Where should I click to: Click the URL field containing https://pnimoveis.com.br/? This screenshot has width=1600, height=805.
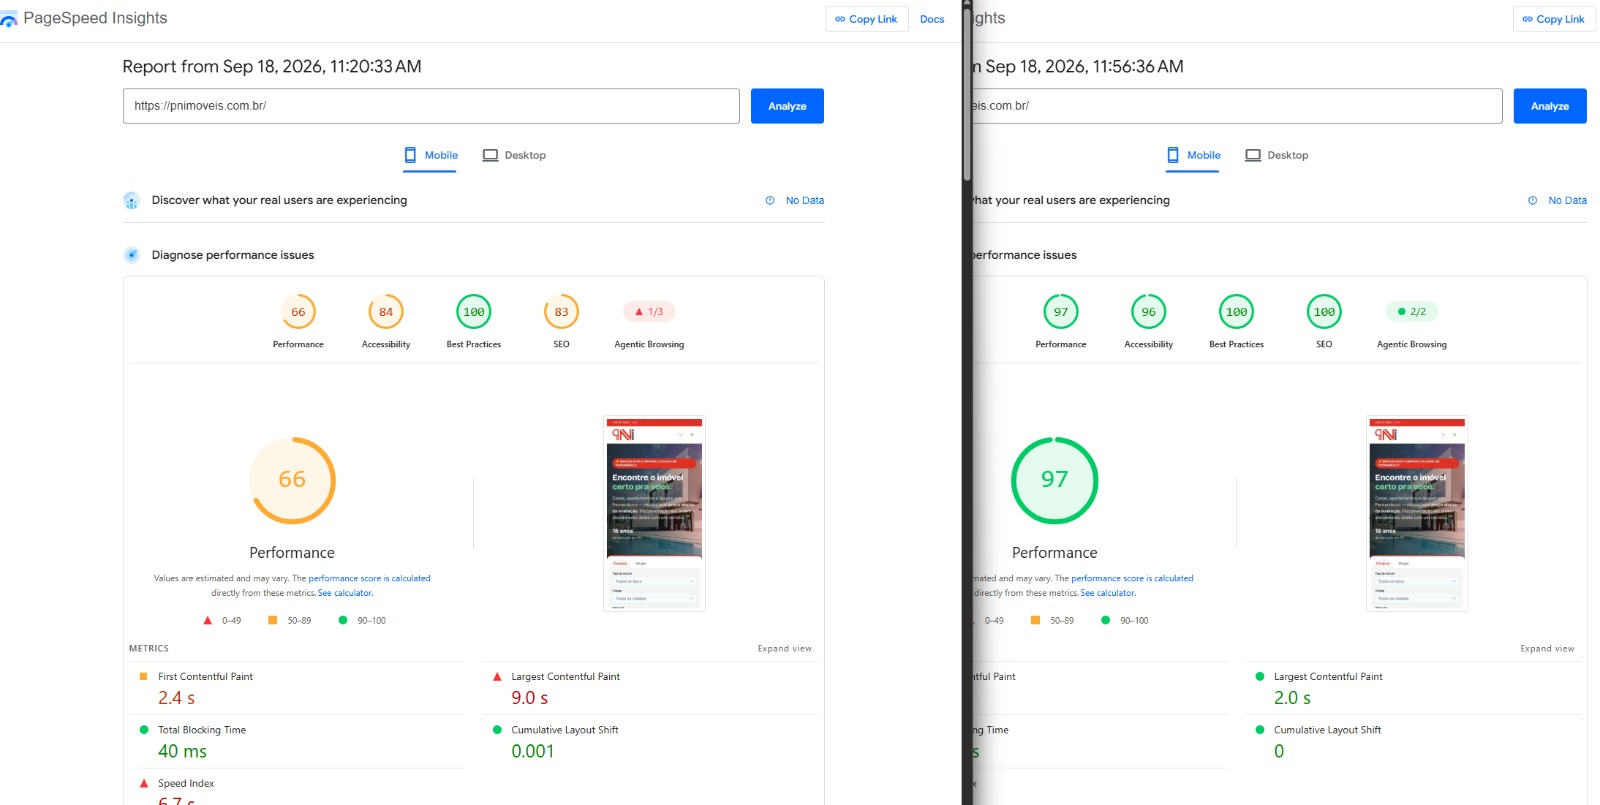coord(431,106)
